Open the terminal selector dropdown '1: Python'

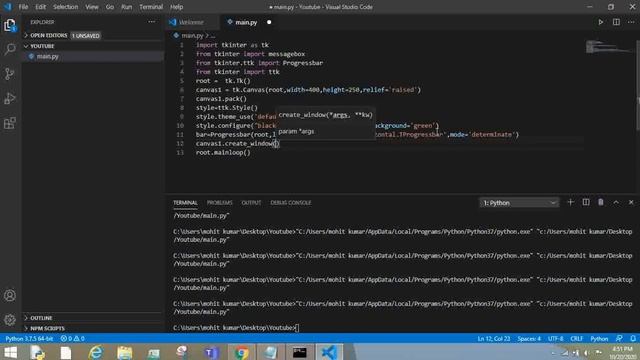[519, 203]
